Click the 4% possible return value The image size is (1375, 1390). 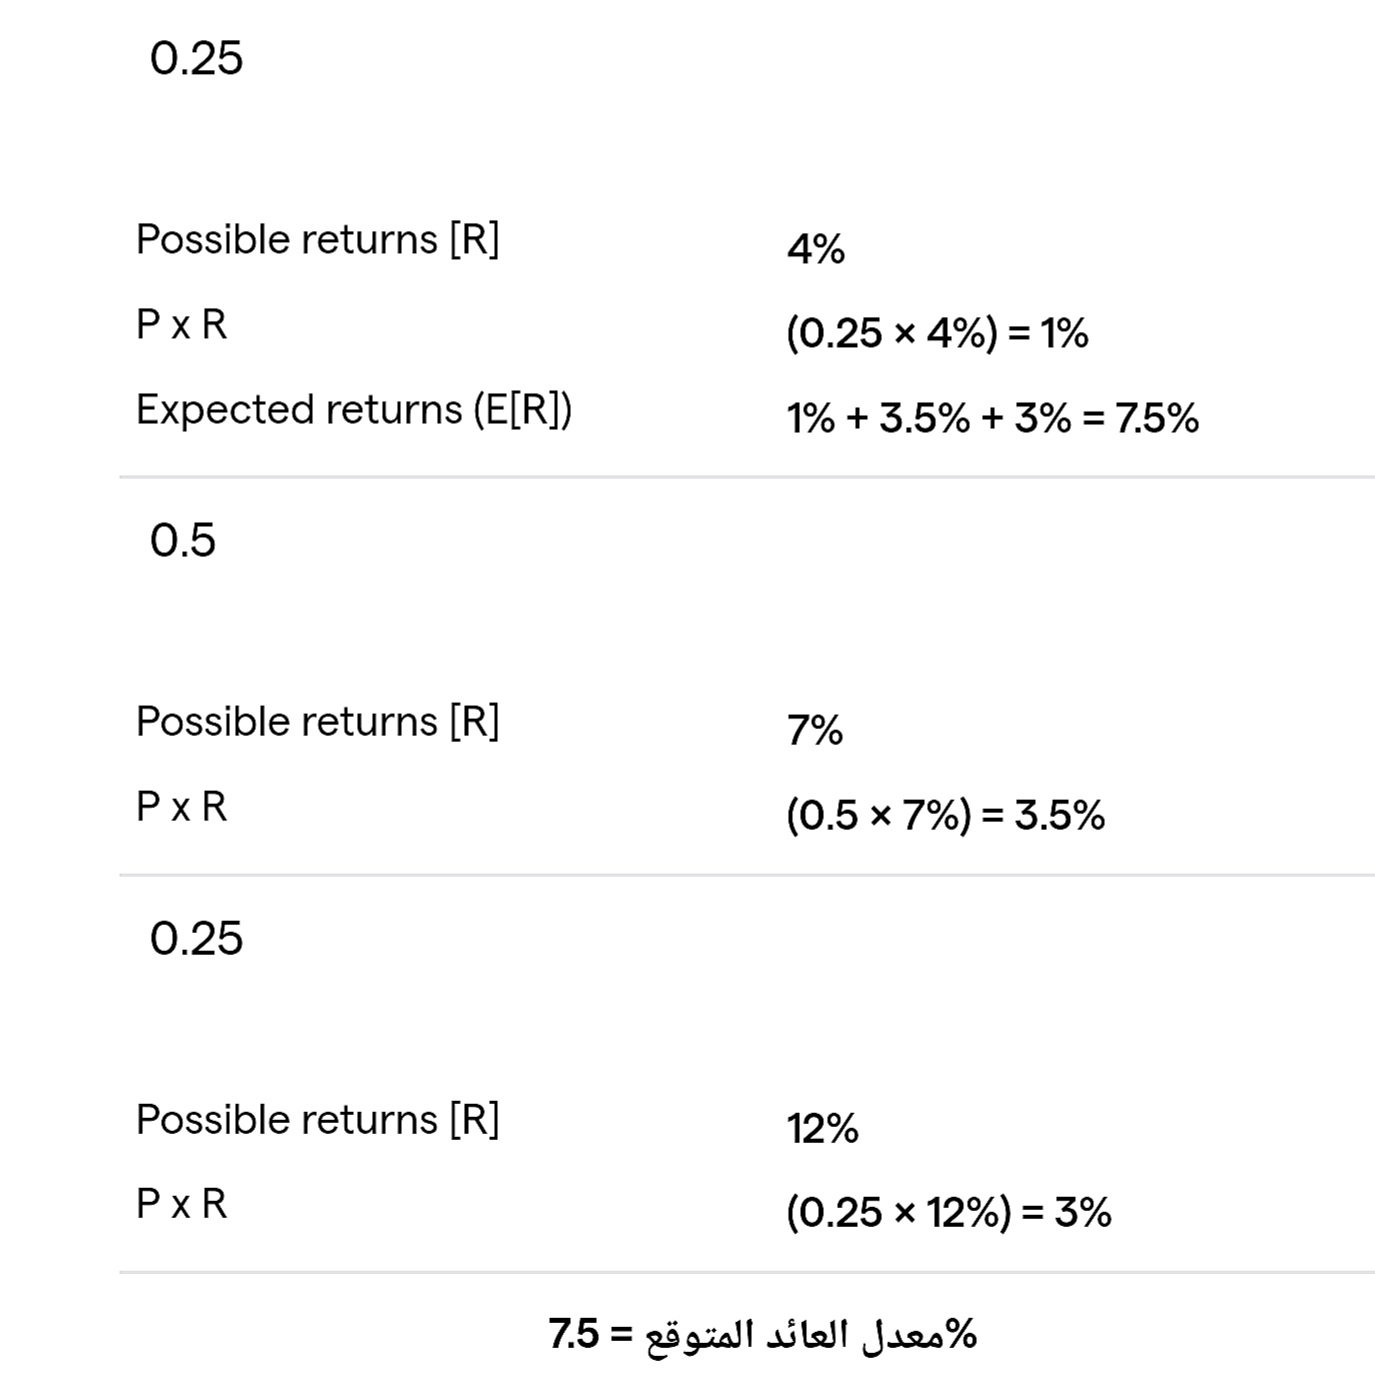(815, 249)
